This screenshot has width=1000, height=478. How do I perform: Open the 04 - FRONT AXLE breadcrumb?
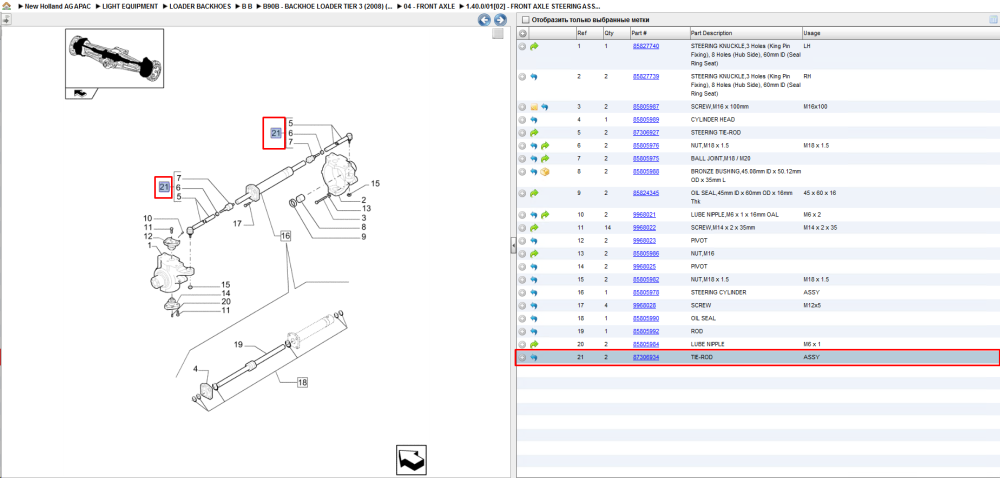431,6
